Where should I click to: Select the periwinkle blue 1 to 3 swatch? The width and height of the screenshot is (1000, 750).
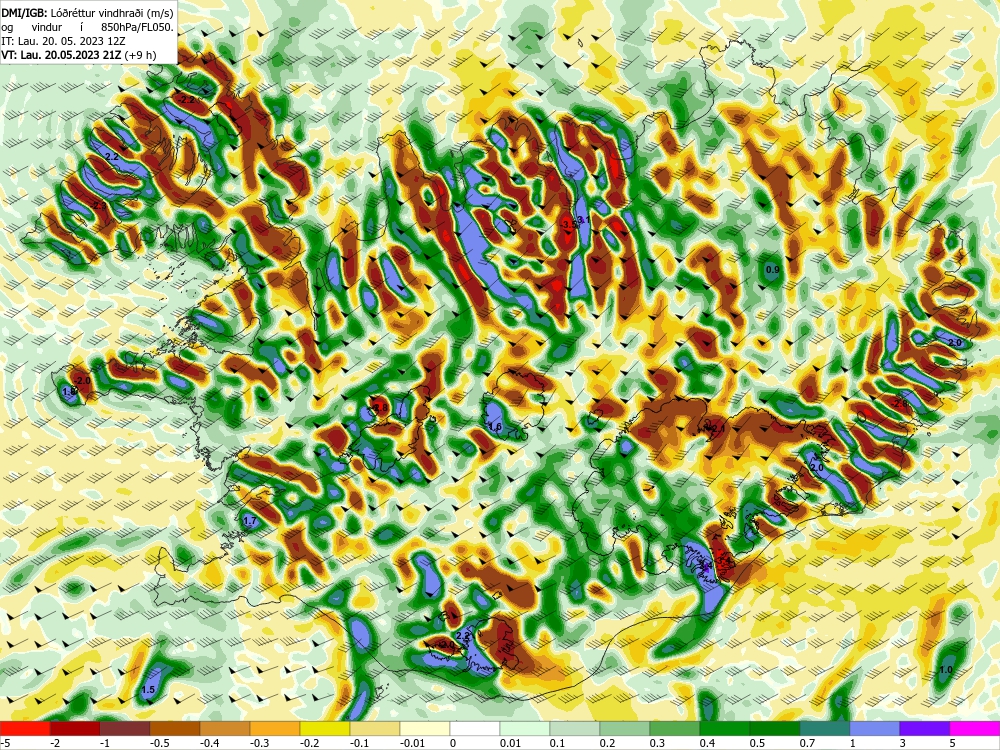click(875, 728)
